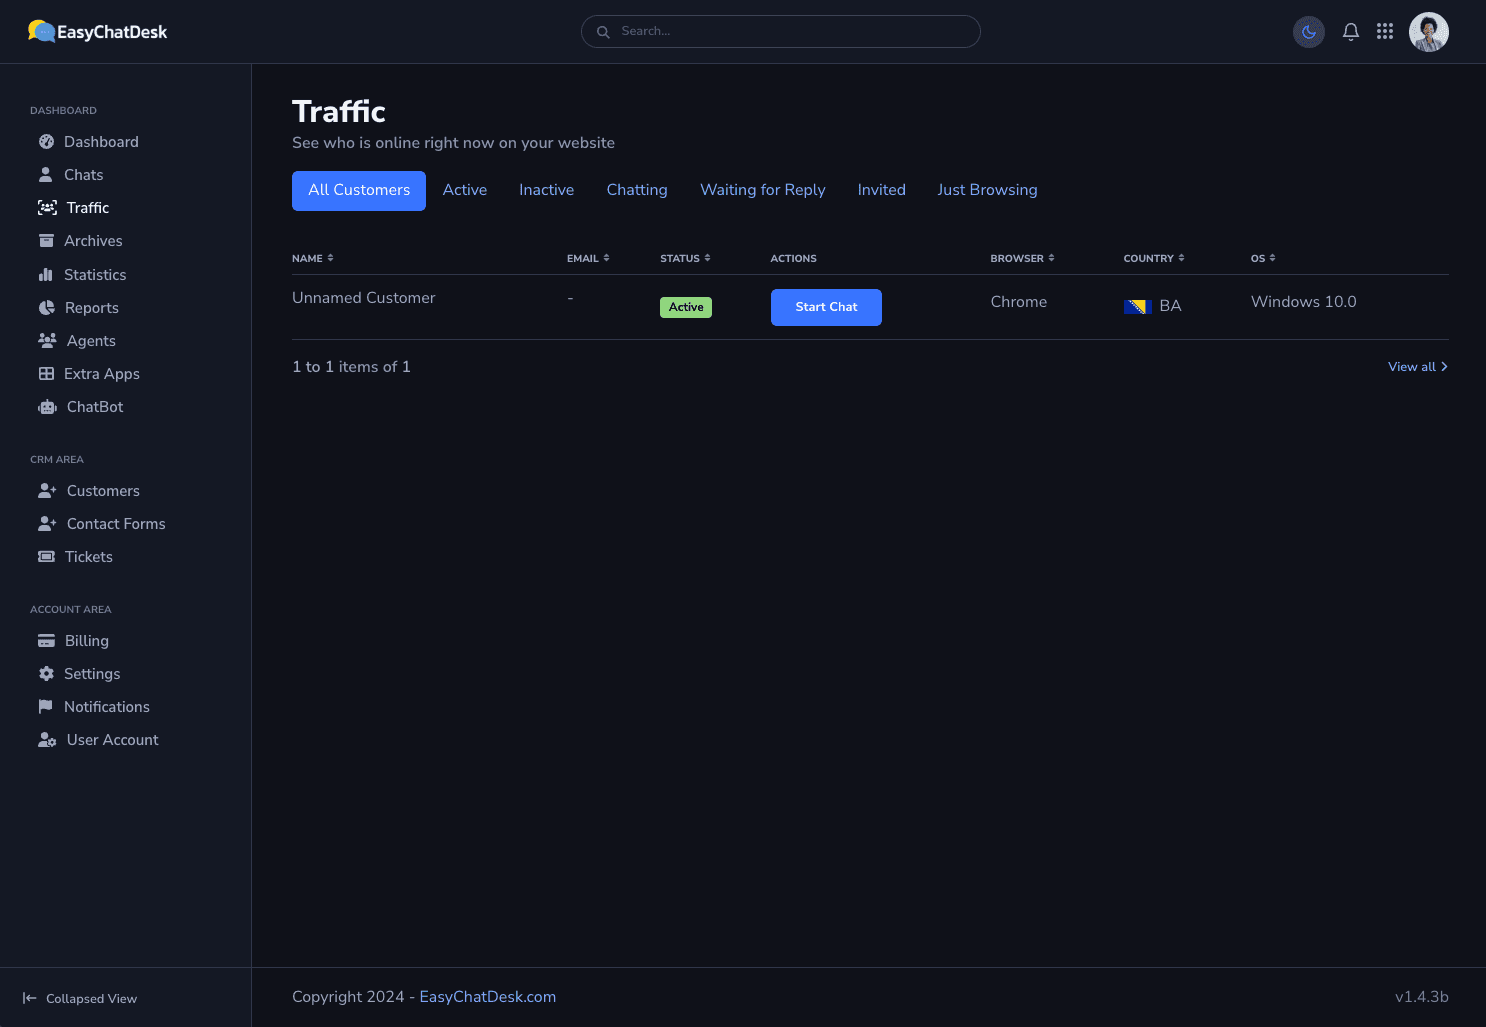1486x1027 pixels.
Task: Click the Chats sidebar icon
Action: (x=46, y=175)
